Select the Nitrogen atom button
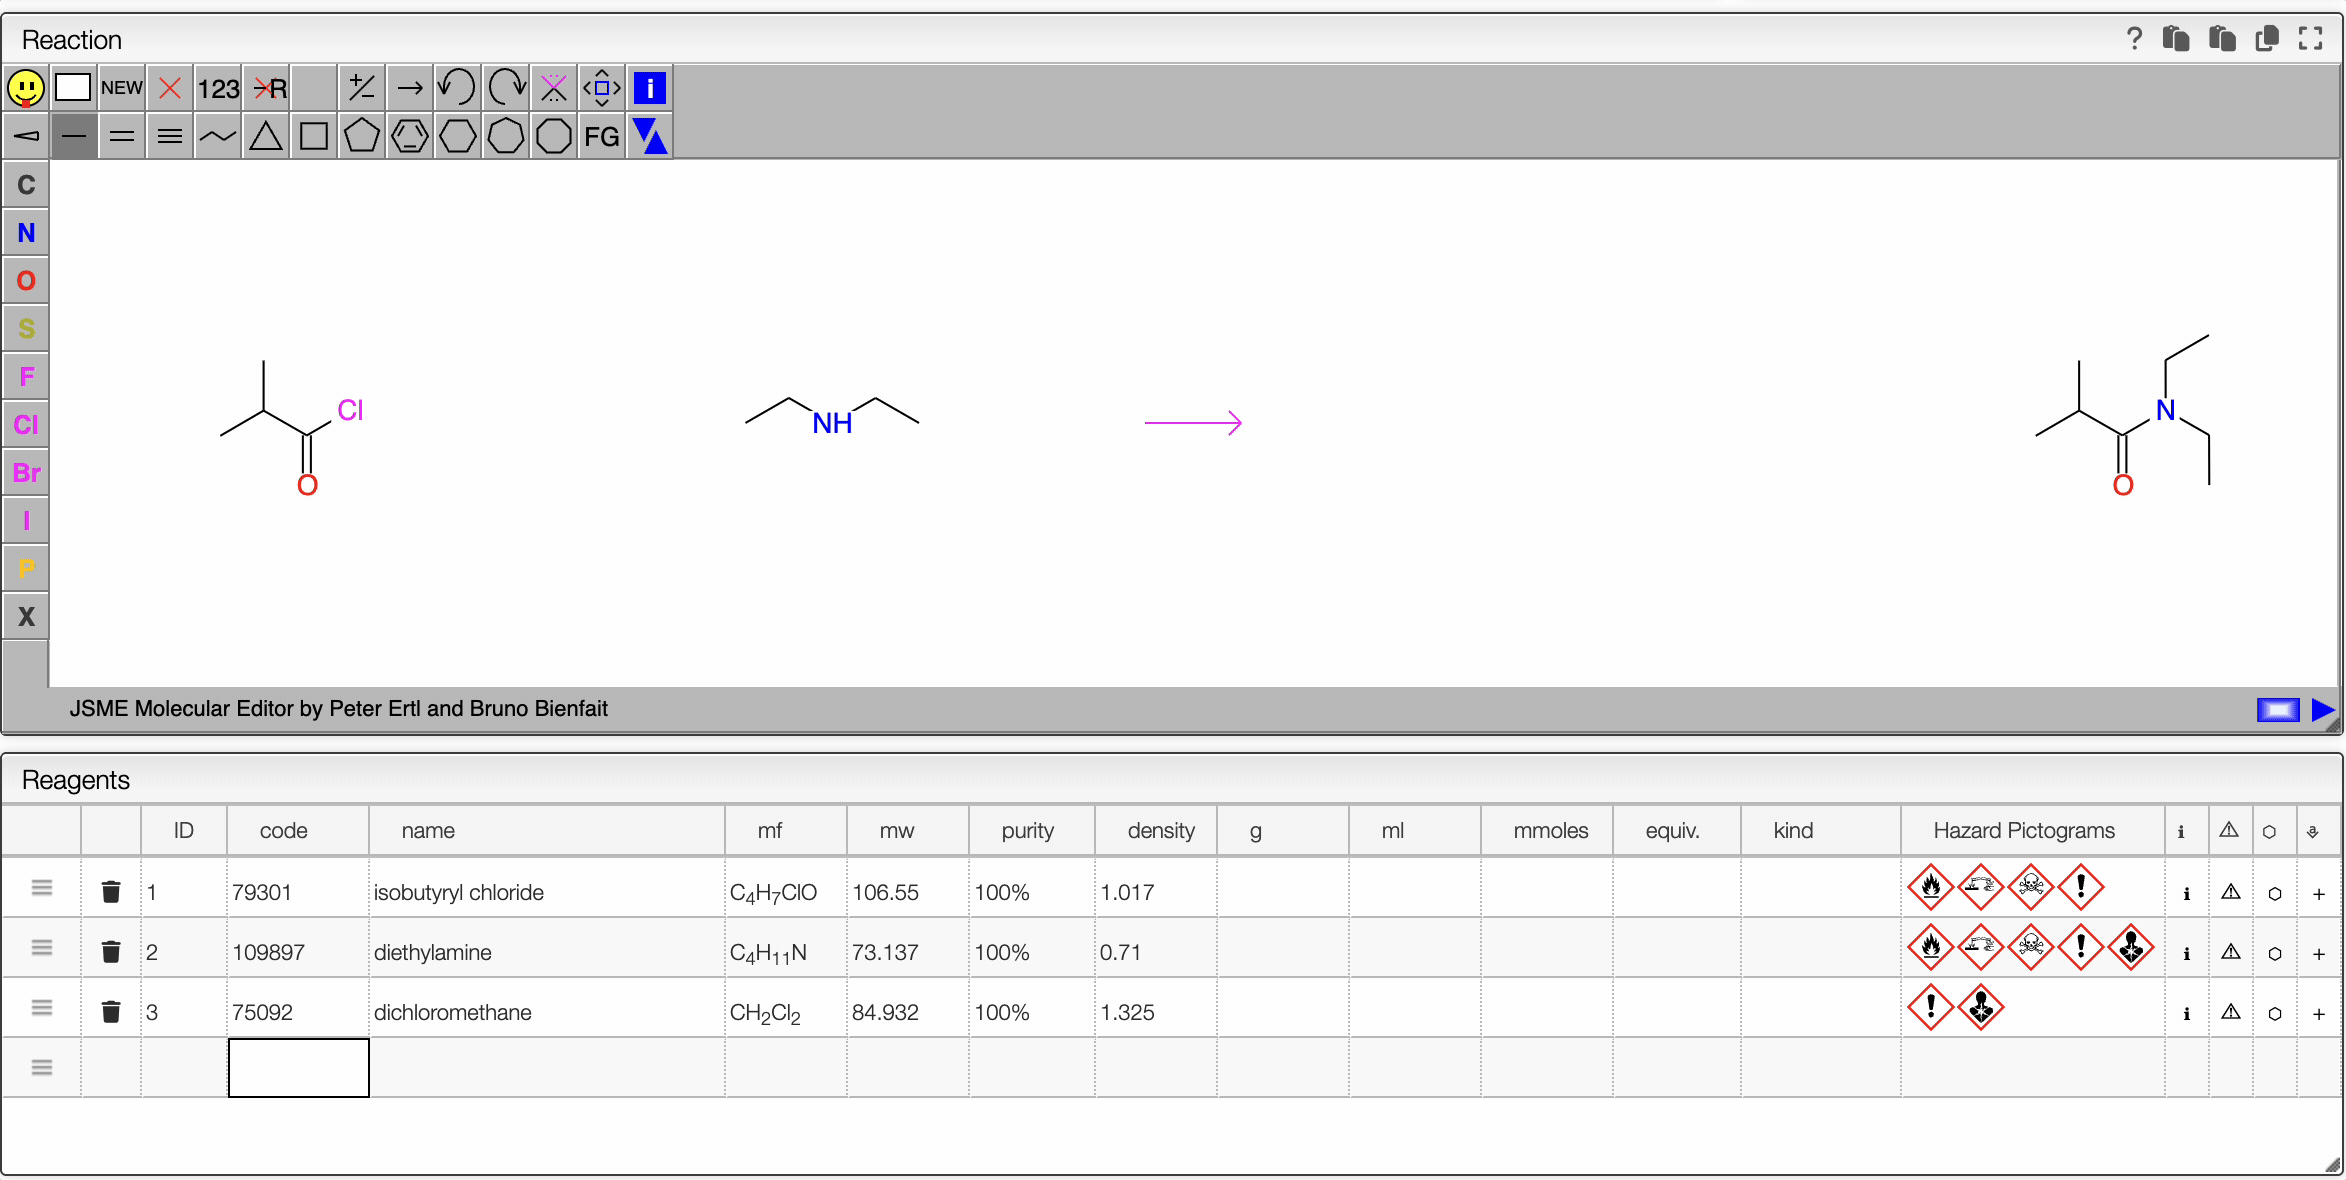Image resolution: width=2346 pixels, height=1180 pixels. [x=26, y=233]
